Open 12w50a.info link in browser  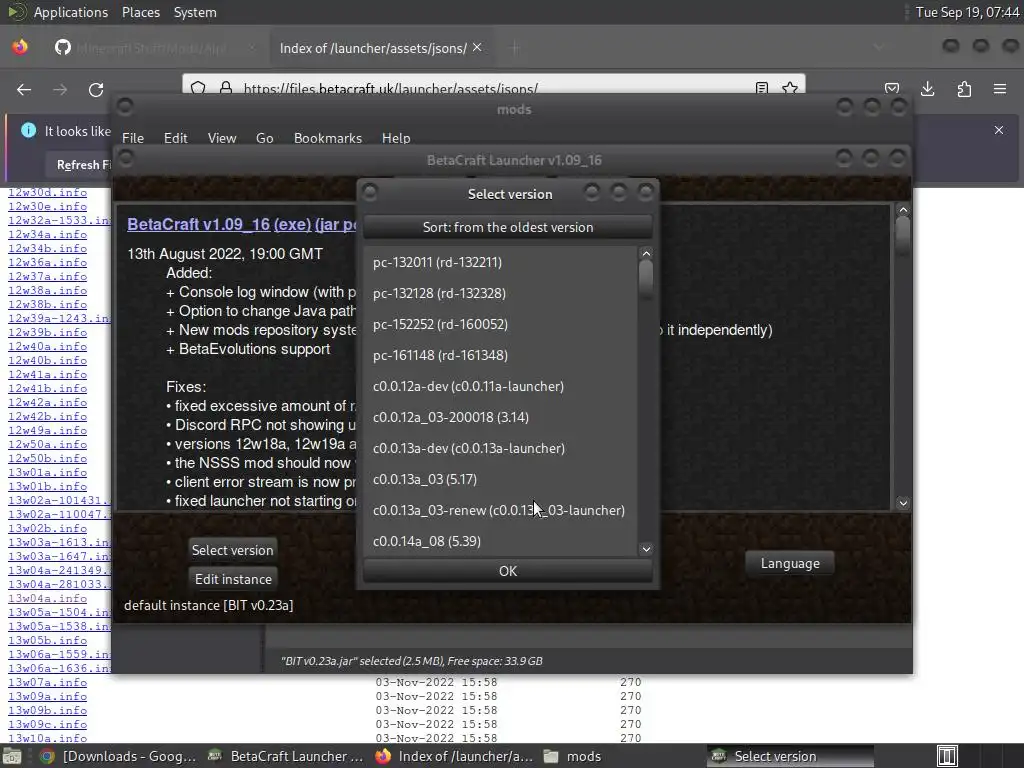pos(47,445)
